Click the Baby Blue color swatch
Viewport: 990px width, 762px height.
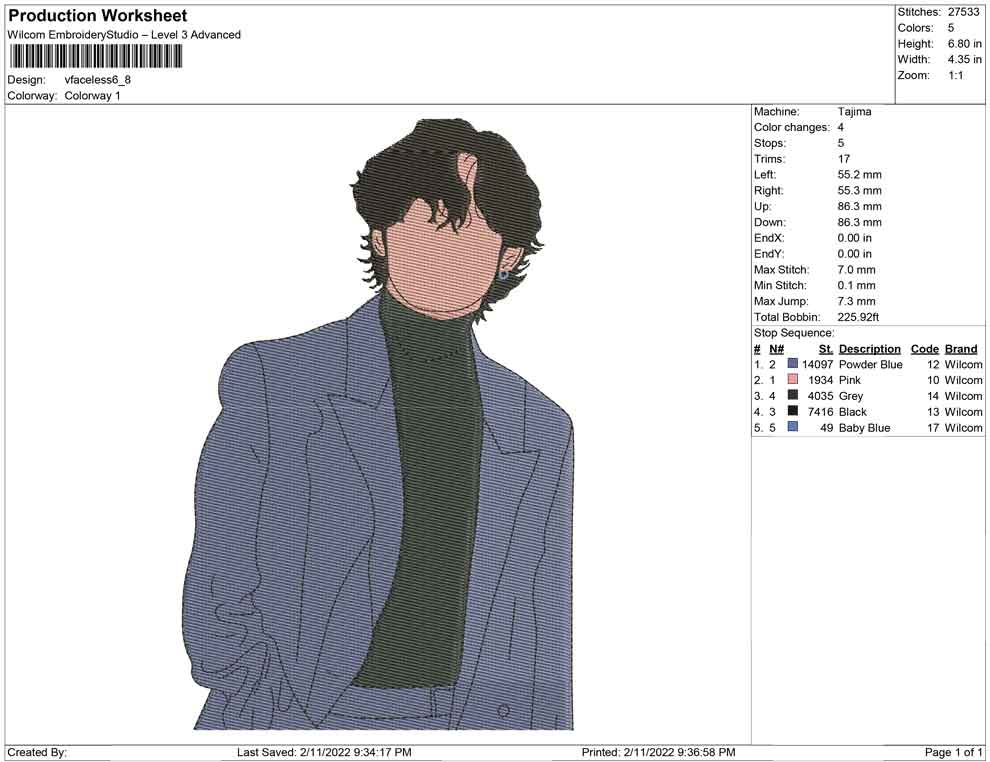792,427
